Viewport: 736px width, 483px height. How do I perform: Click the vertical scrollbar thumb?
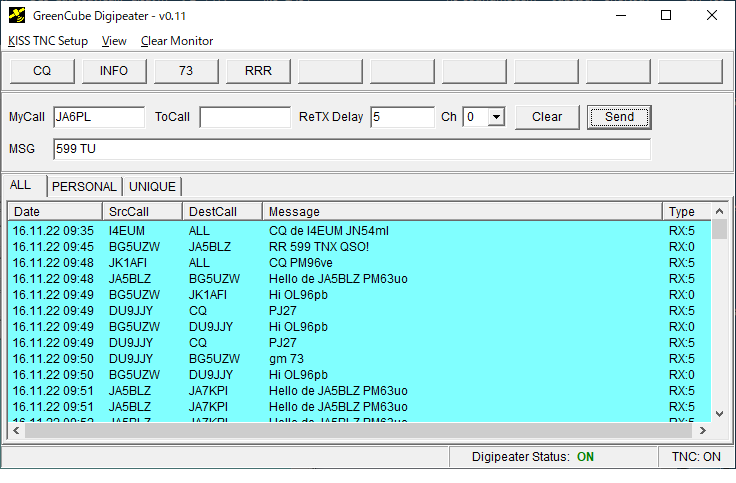pyautogui.click(x=719, y=230)
